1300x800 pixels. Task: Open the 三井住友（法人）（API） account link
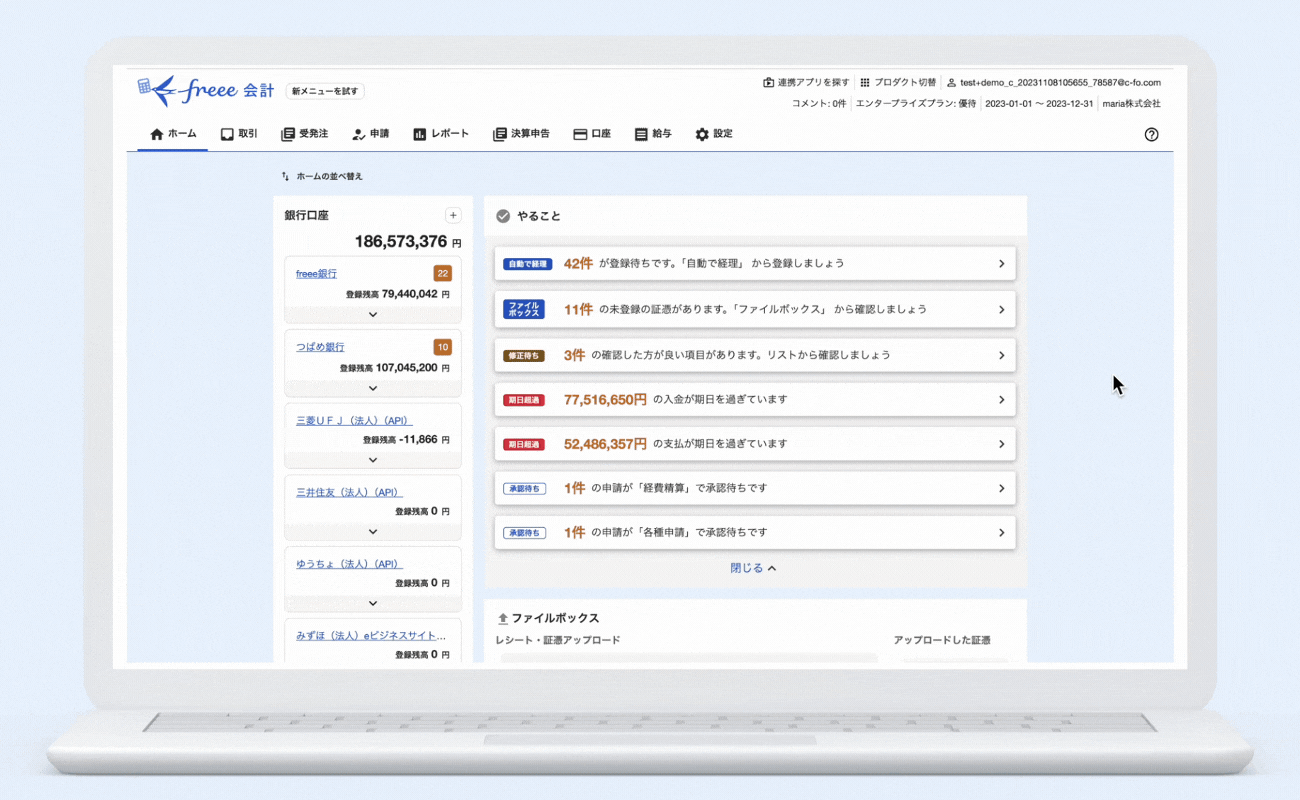pyautogui.click(x=349, y=492)
